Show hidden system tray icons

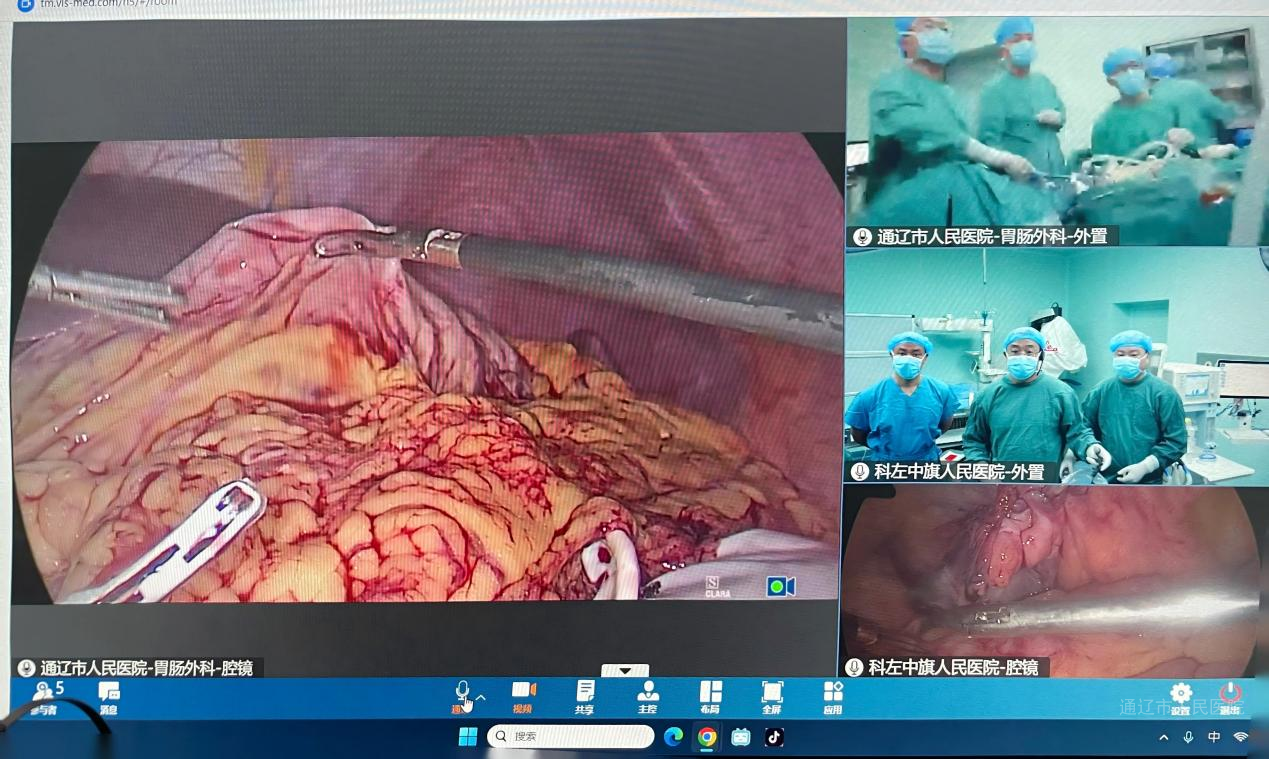point(1163,737)
